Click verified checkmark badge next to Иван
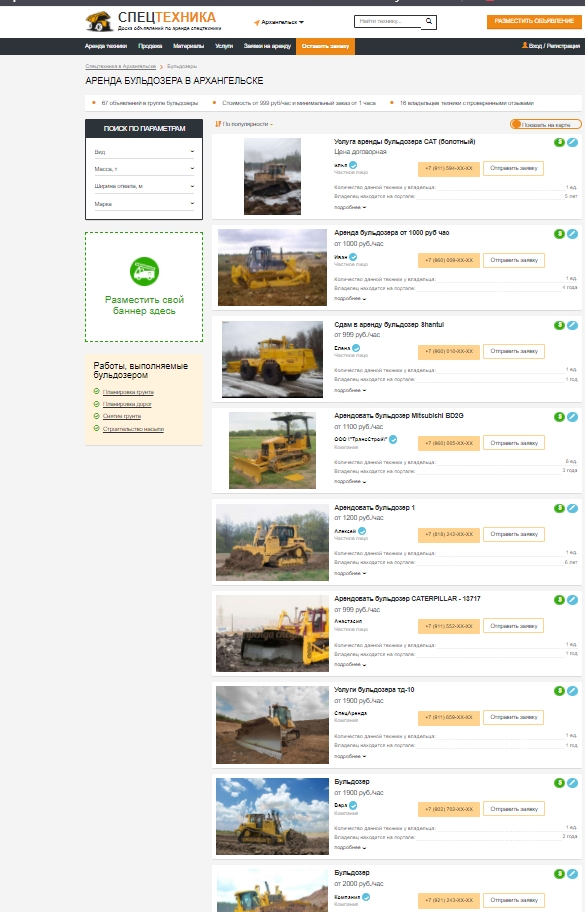 pos(353,256)
